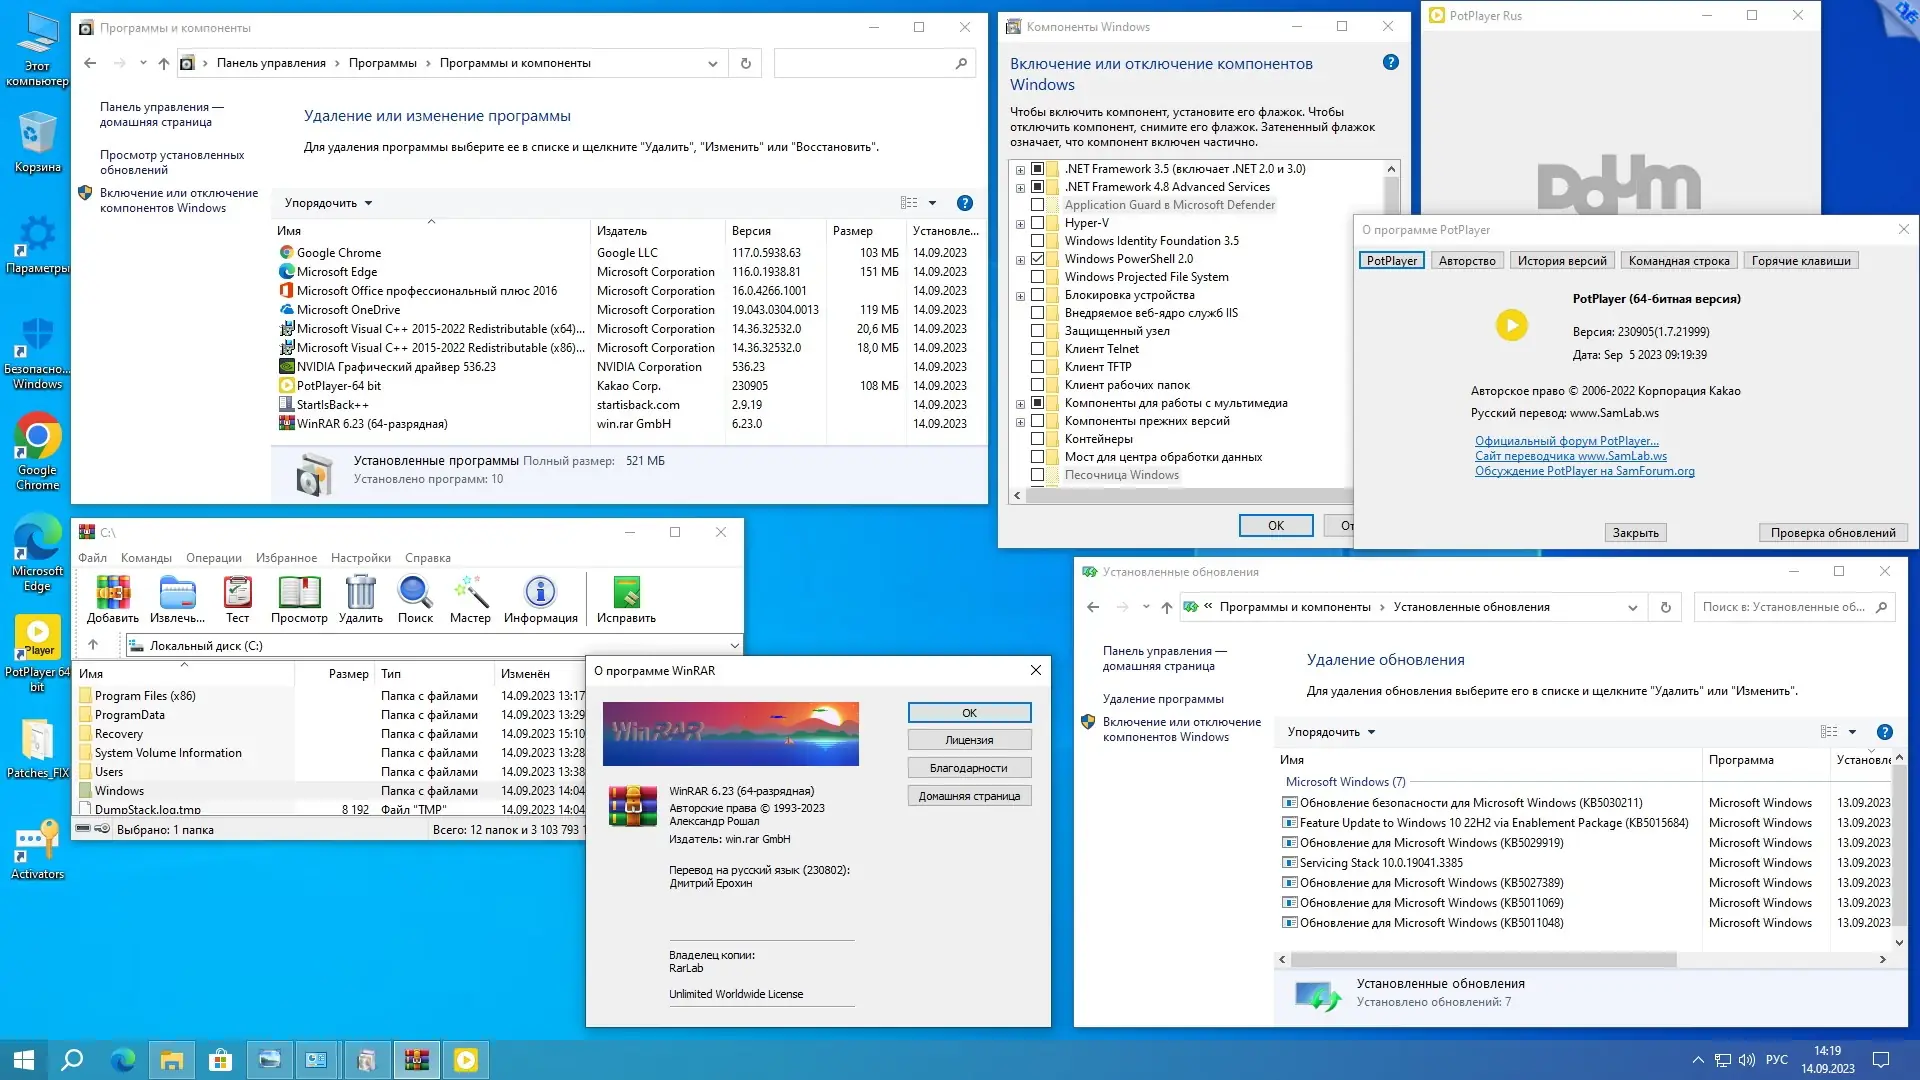Viewport: 1920px width, 1080px height.
Task: Switch to PotPlayer version history tab
Action: 1561,261
